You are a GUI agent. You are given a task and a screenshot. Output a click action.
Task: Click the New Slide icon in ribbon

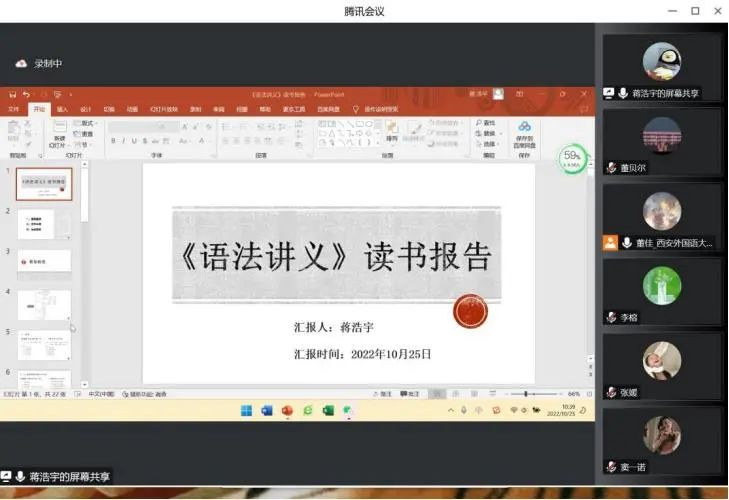59,130
